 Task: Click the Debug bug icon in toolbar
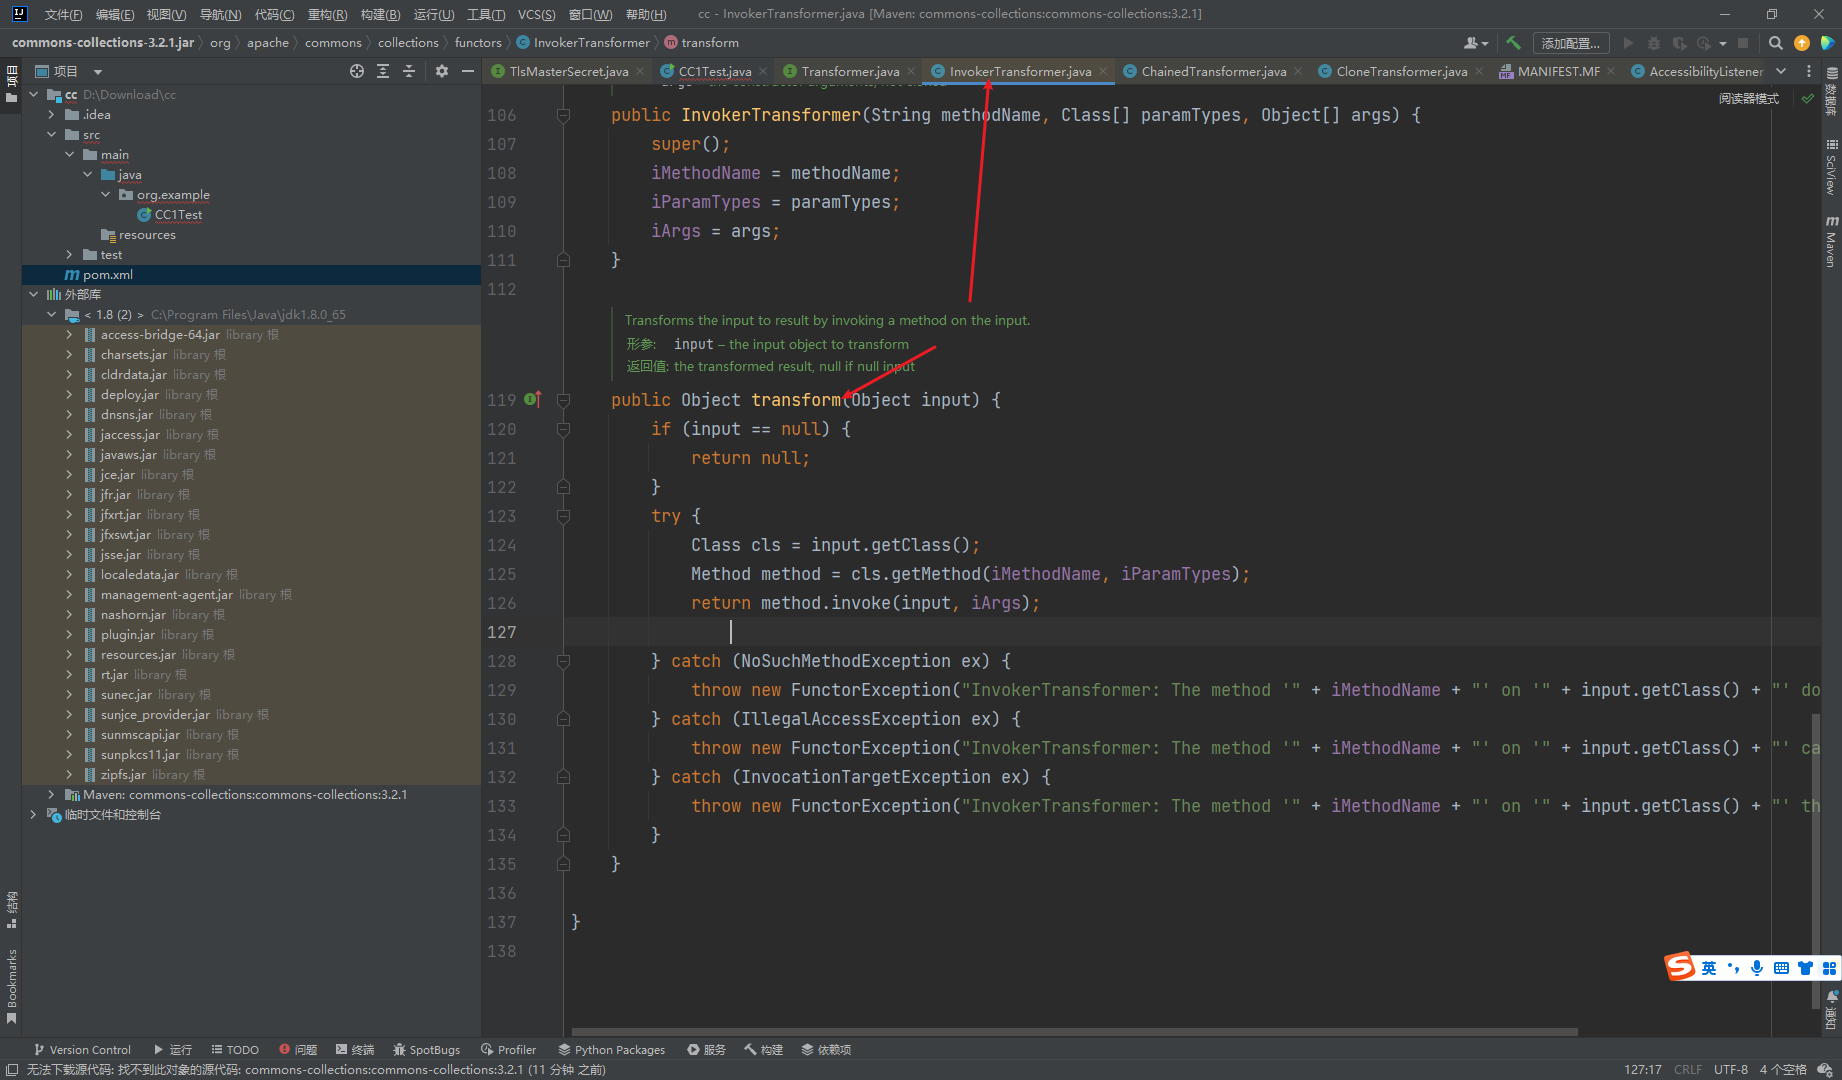click(x=1654, y=43)
